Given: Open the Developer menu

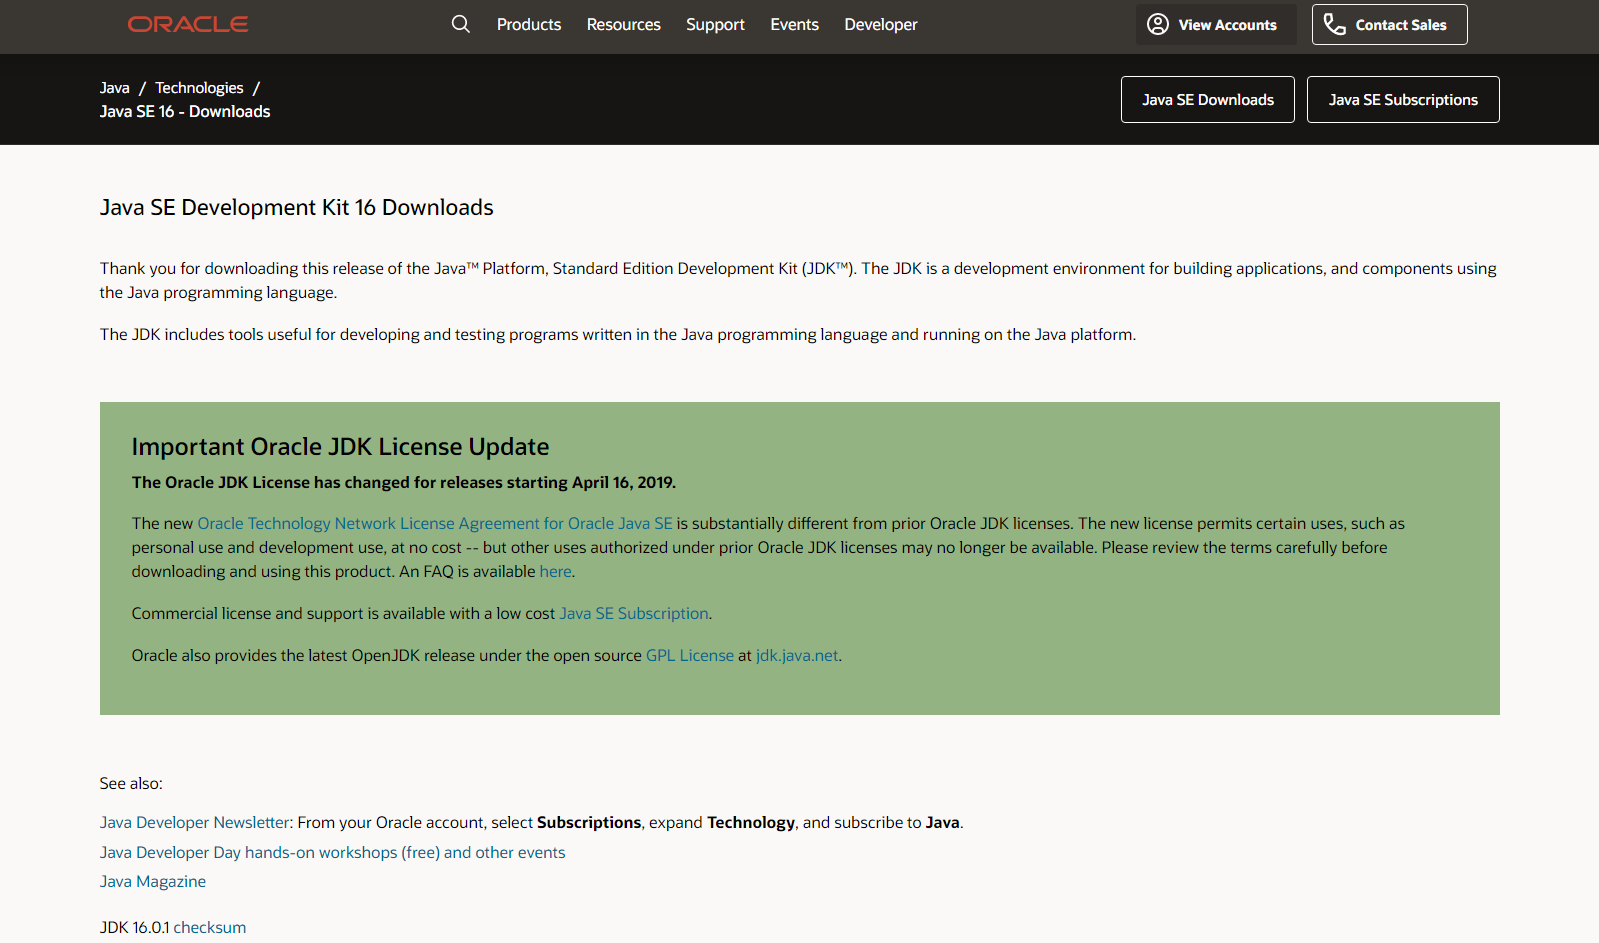Looking at the screenshot, I should [x=881, y=24].
